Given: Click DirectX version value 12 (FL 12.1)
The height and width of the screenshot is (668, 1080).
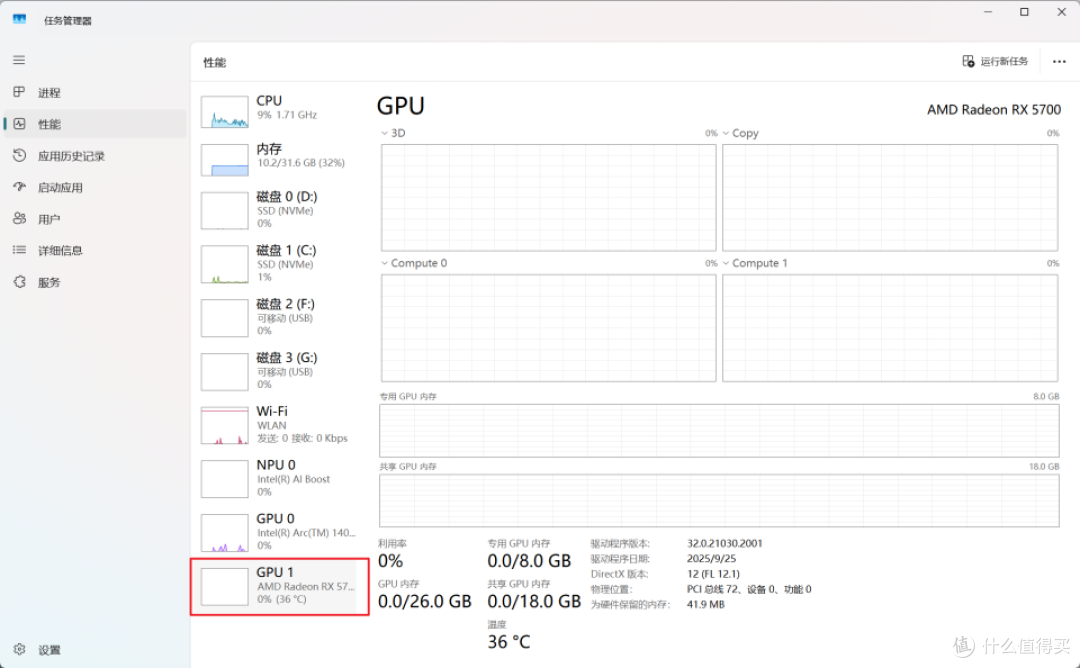Looking at the screenshot, I should point(713,574).
